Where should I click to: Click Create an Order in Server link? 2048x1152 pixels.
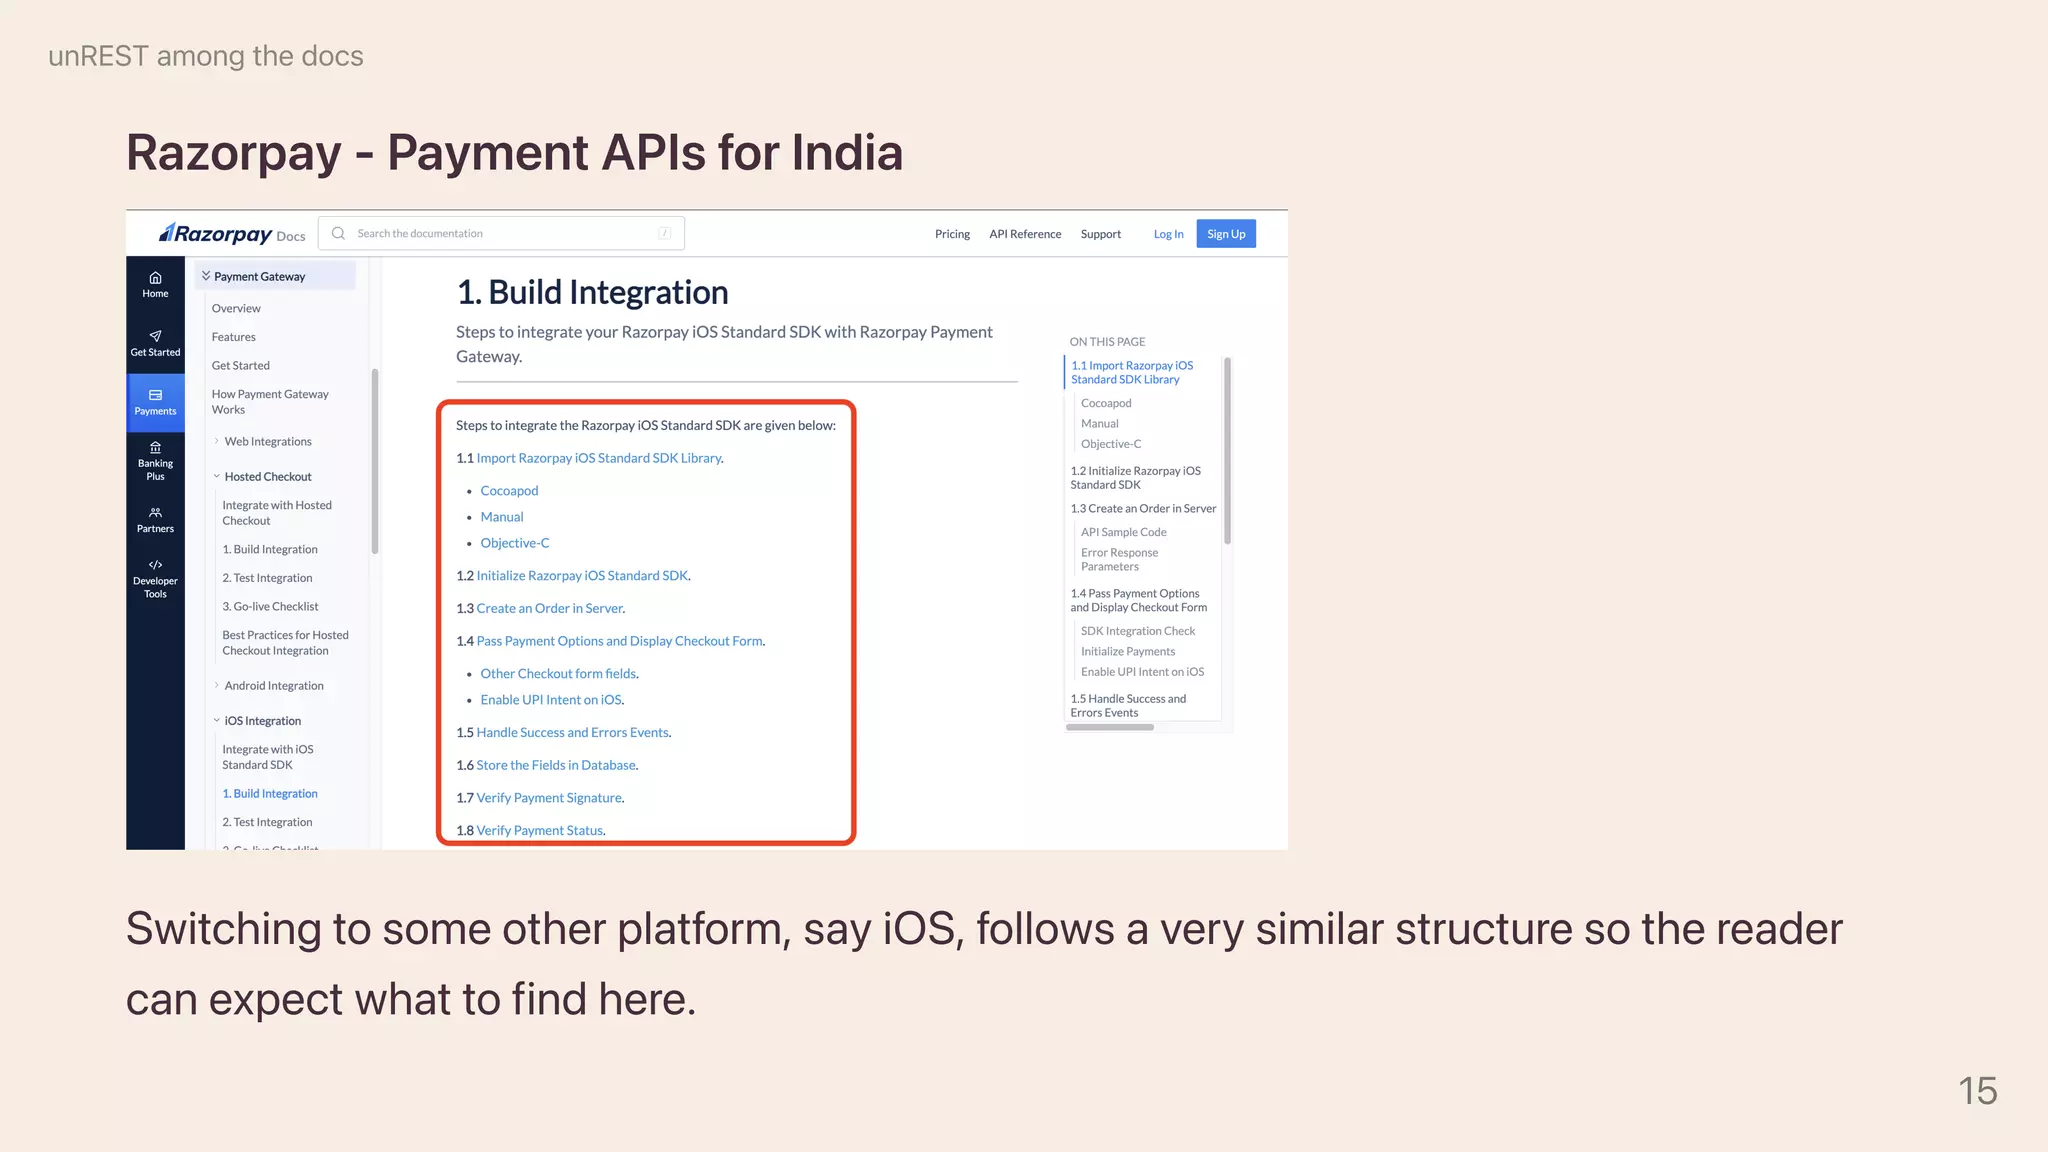point(549,608)
